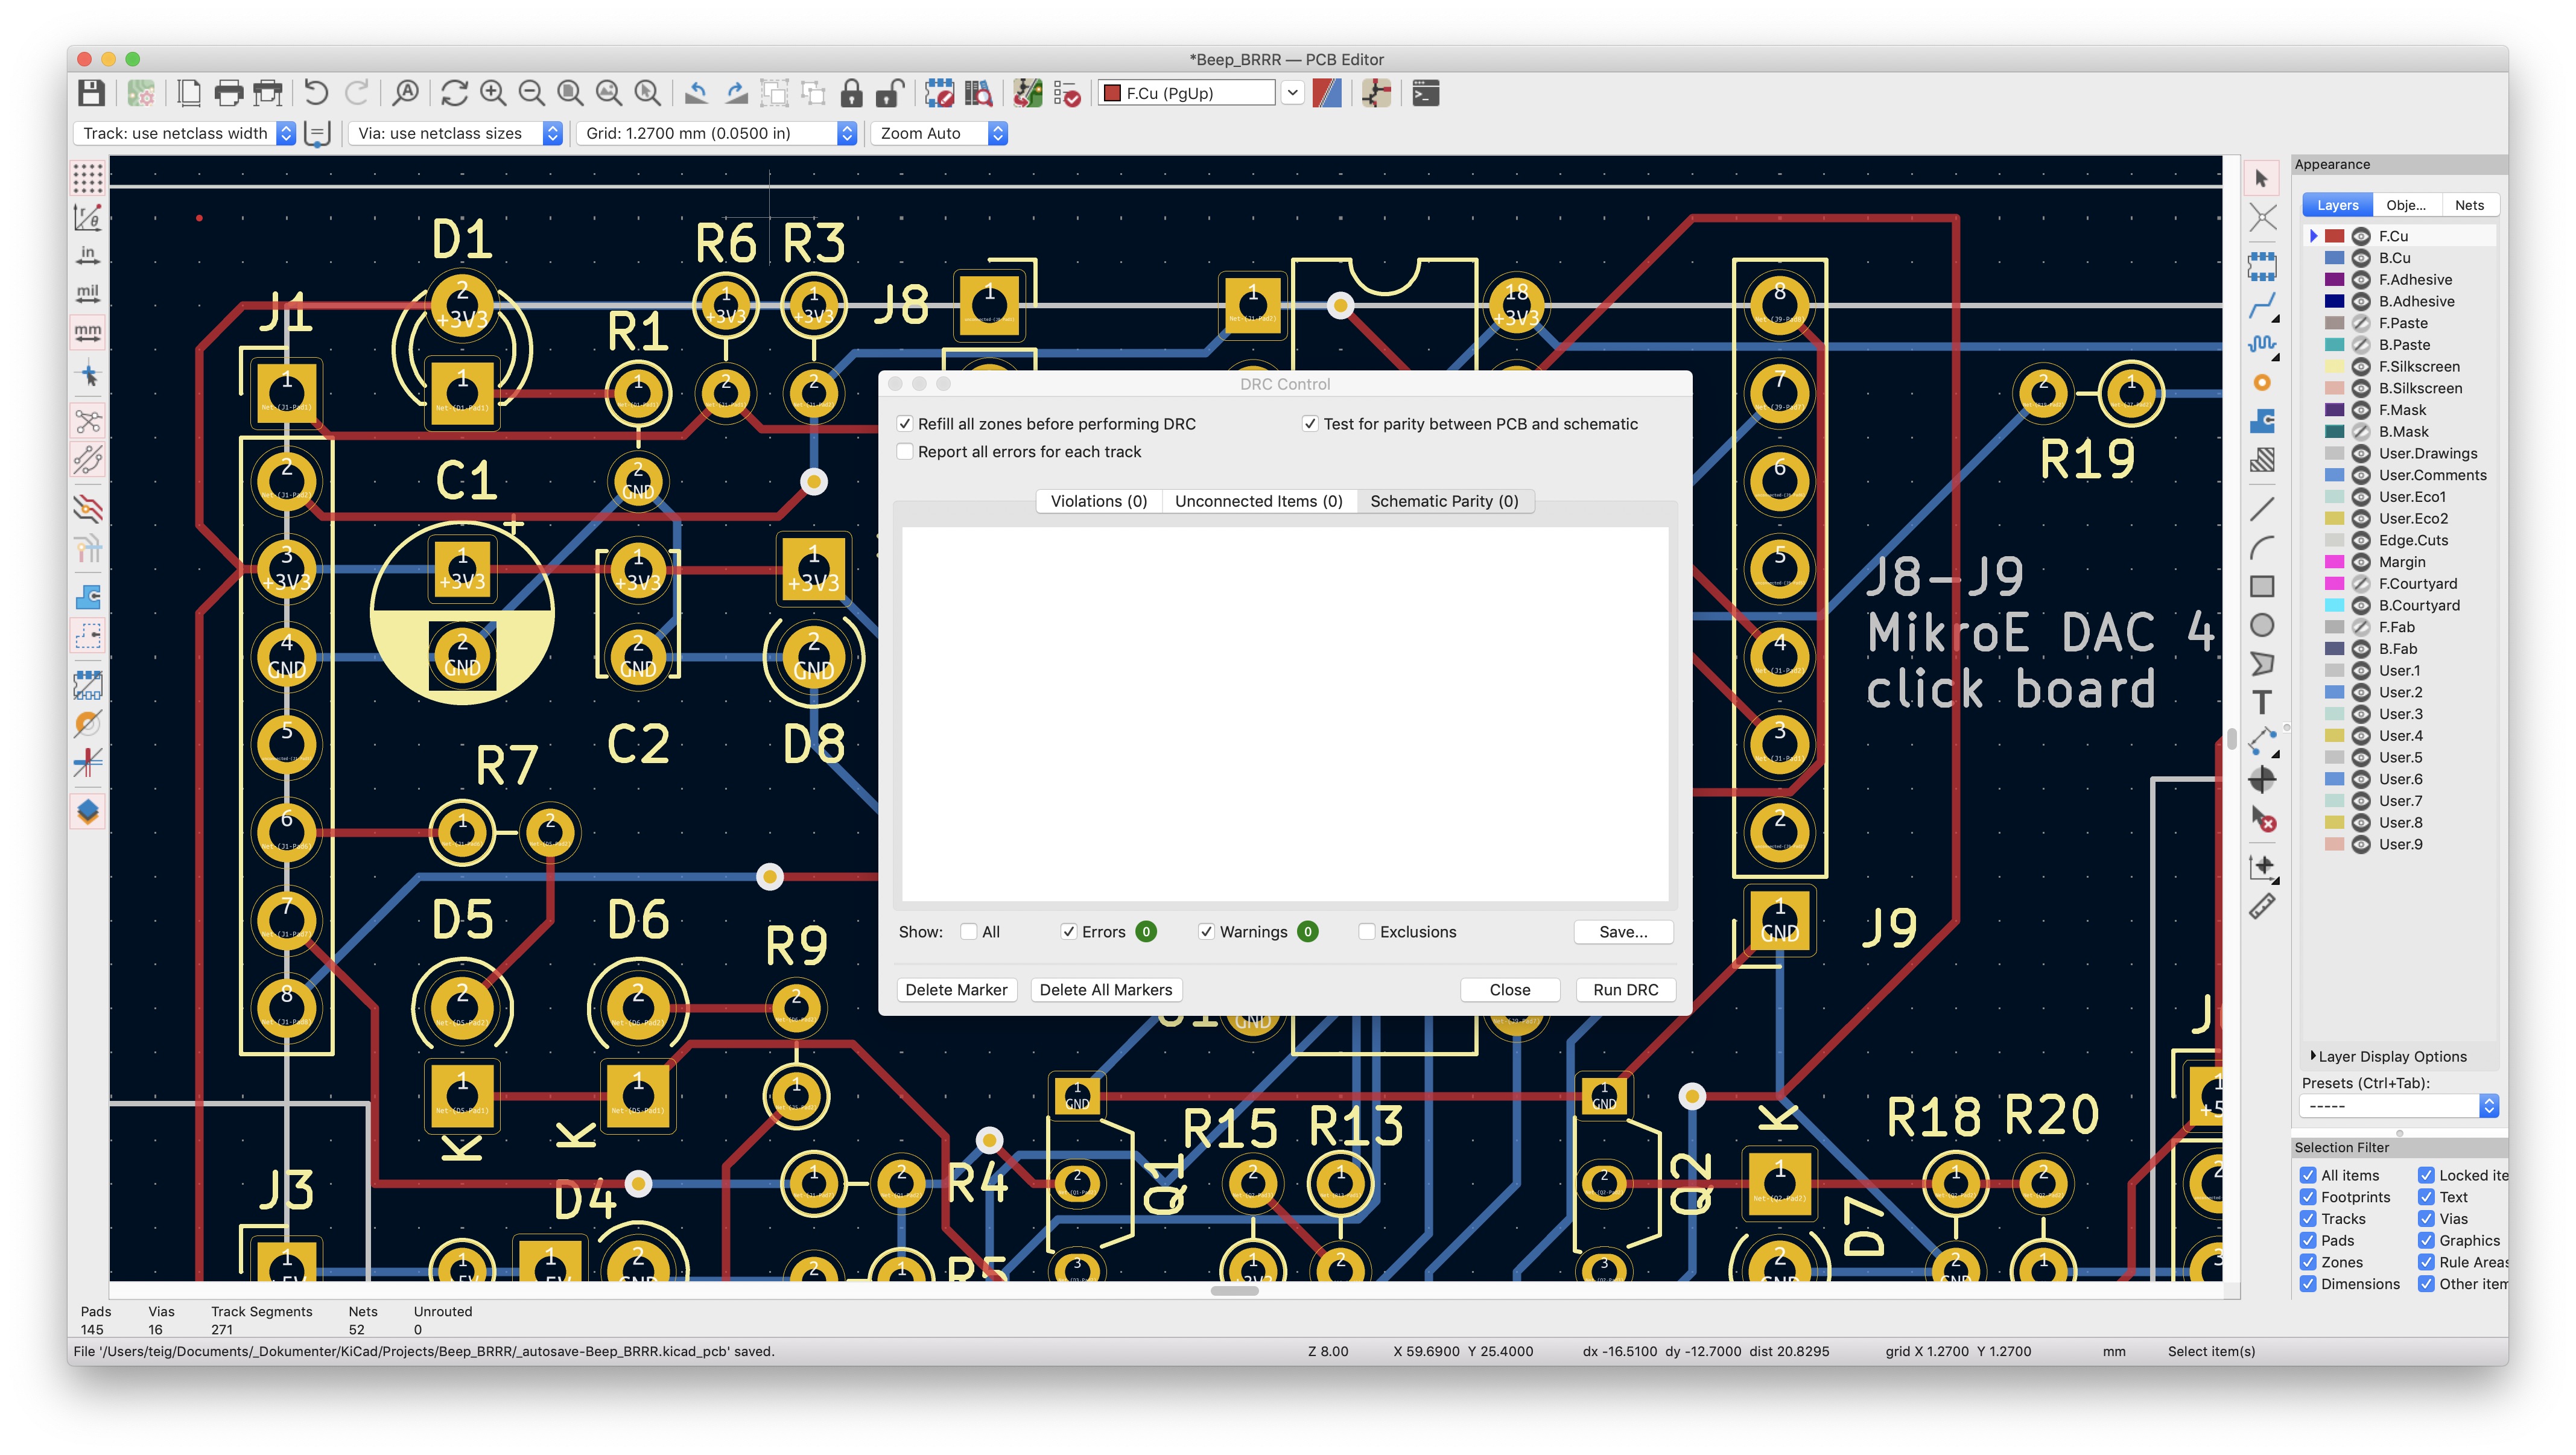Screen dimensions: 2576x1455
Task: Toggle grid display icon in left toolbar
Action: [x=88, y=178]
